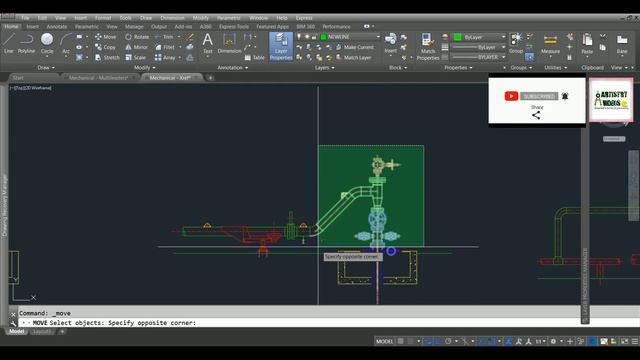Open the linetype BYLAYER dropdown
Screen dimensions: 640x360
[478, 58]
